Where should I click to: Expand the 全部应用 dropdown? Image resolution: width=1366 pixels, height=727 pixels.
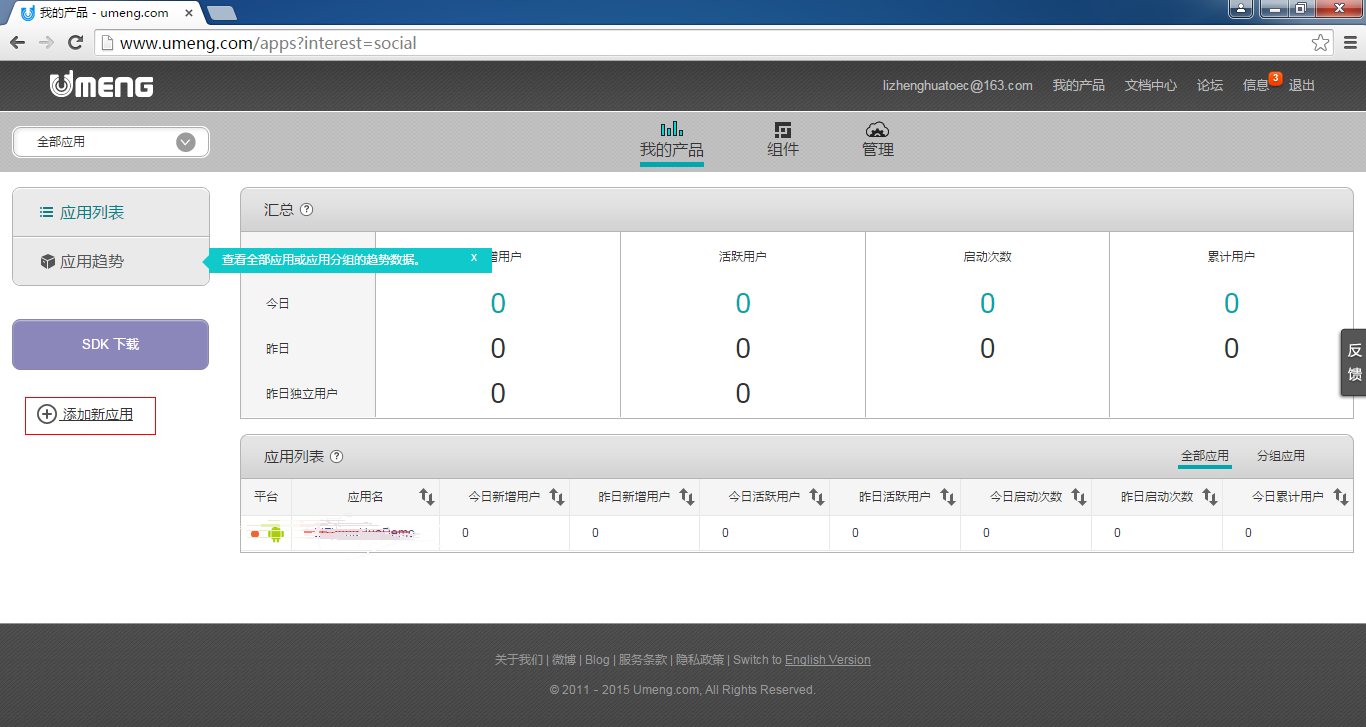(111, 142)
